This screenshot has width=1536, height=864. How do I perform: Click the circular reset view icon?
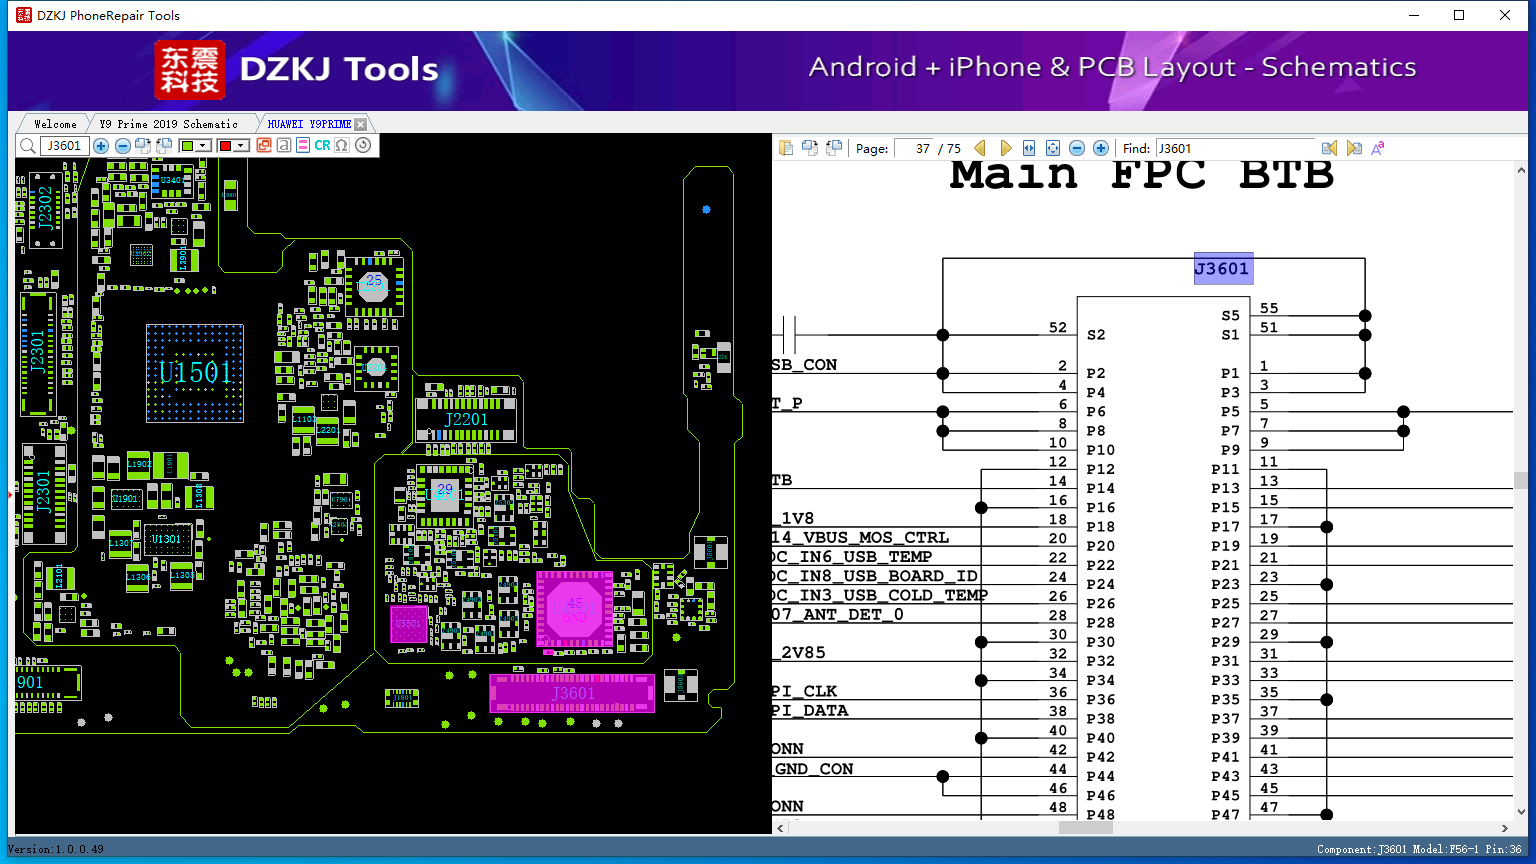click(x=363, y=146)
